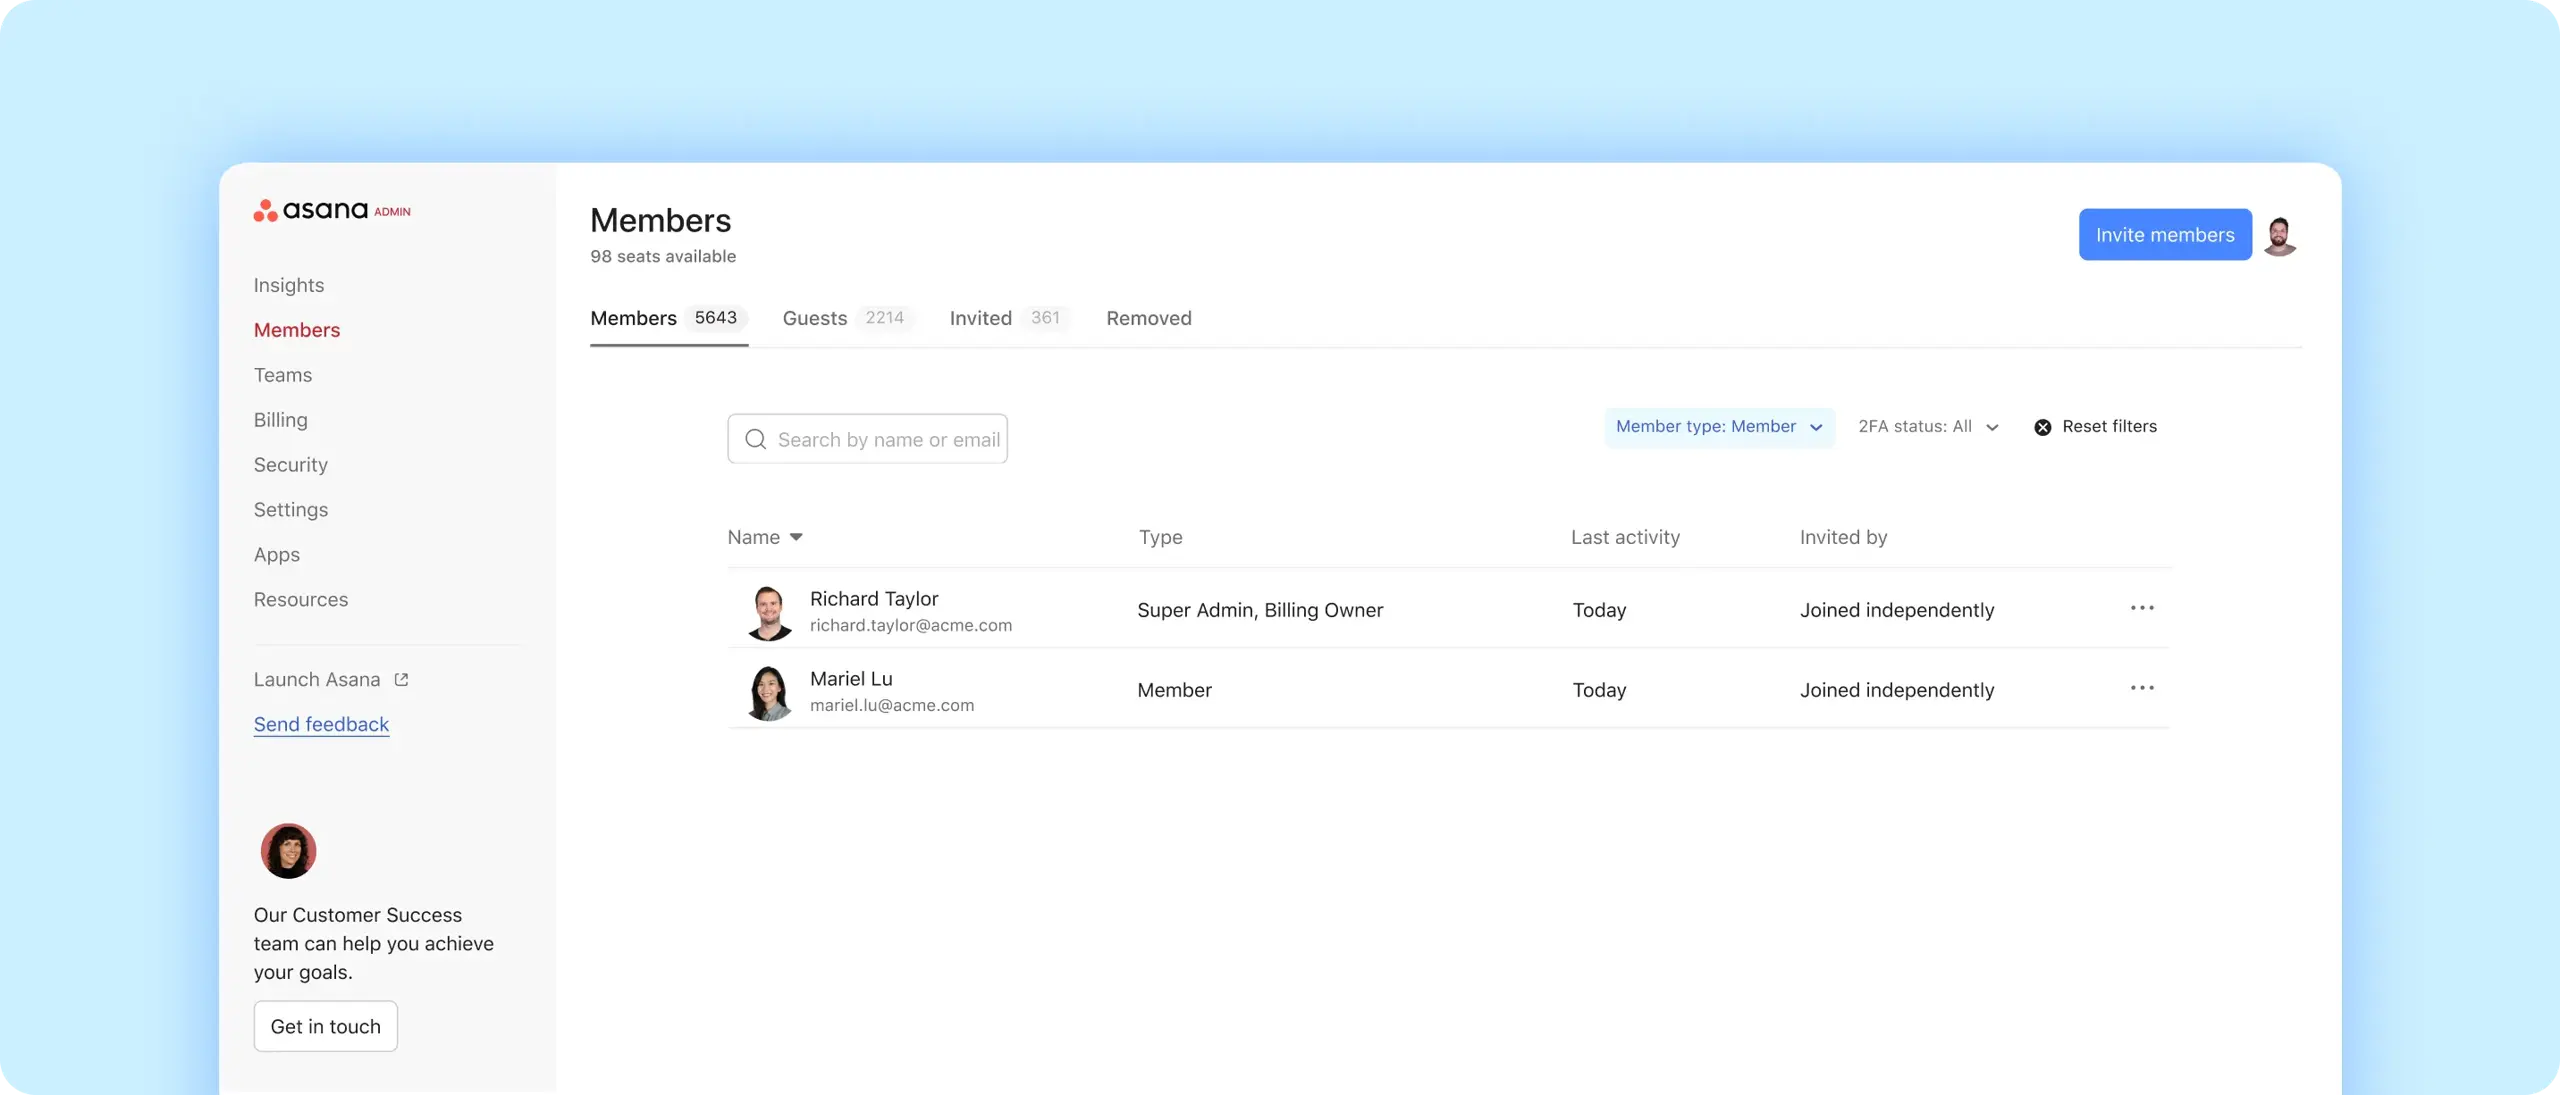Open Insights in the sidebar
The width and height of the screenshot is (2560, 1095).
tap(289, 285)
